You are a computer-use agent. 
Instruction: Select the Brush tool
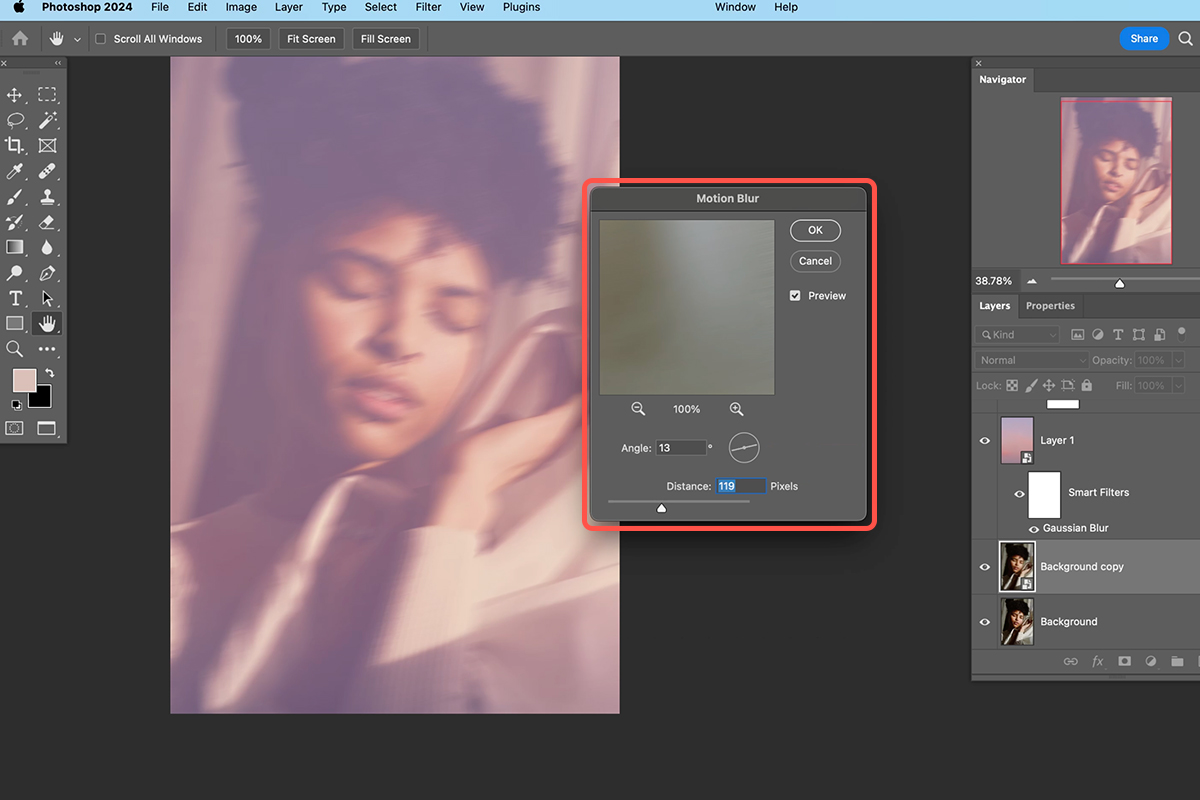[15, 197]
